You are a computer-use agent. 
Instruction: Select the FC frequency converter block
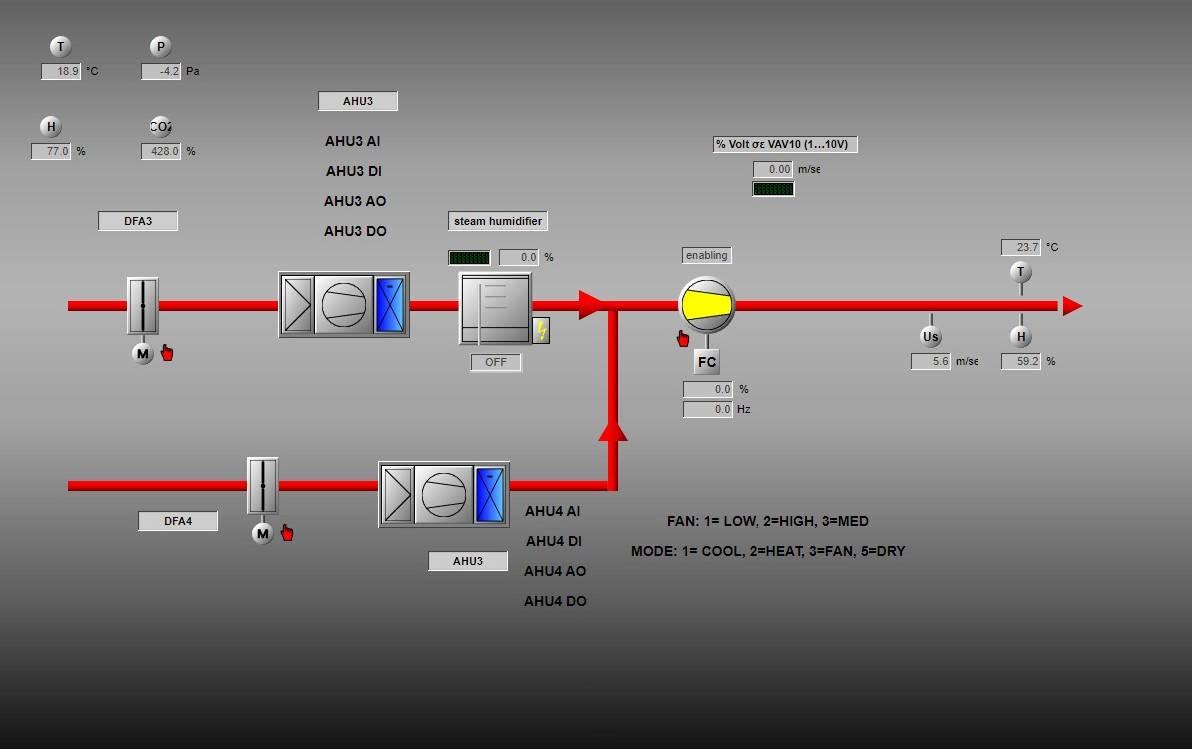pos(707,362)
